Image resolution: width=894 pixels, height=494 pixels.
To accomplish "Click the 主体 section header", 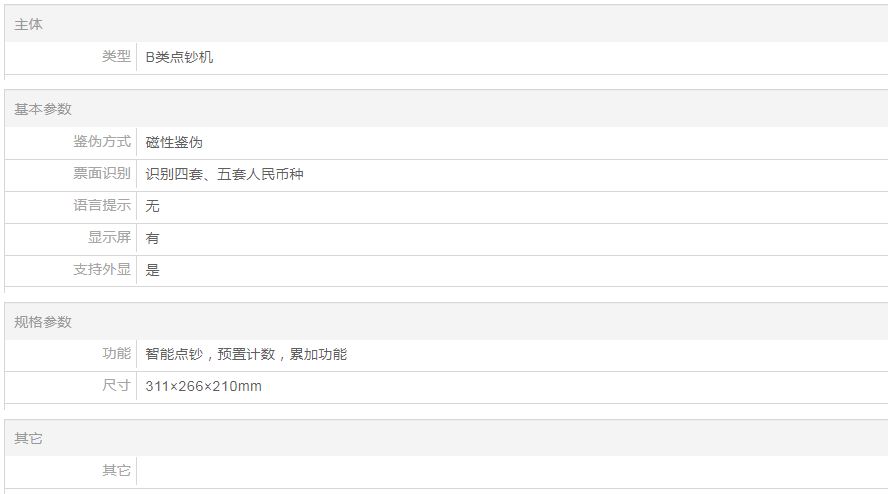I will (x=28, y=24).
